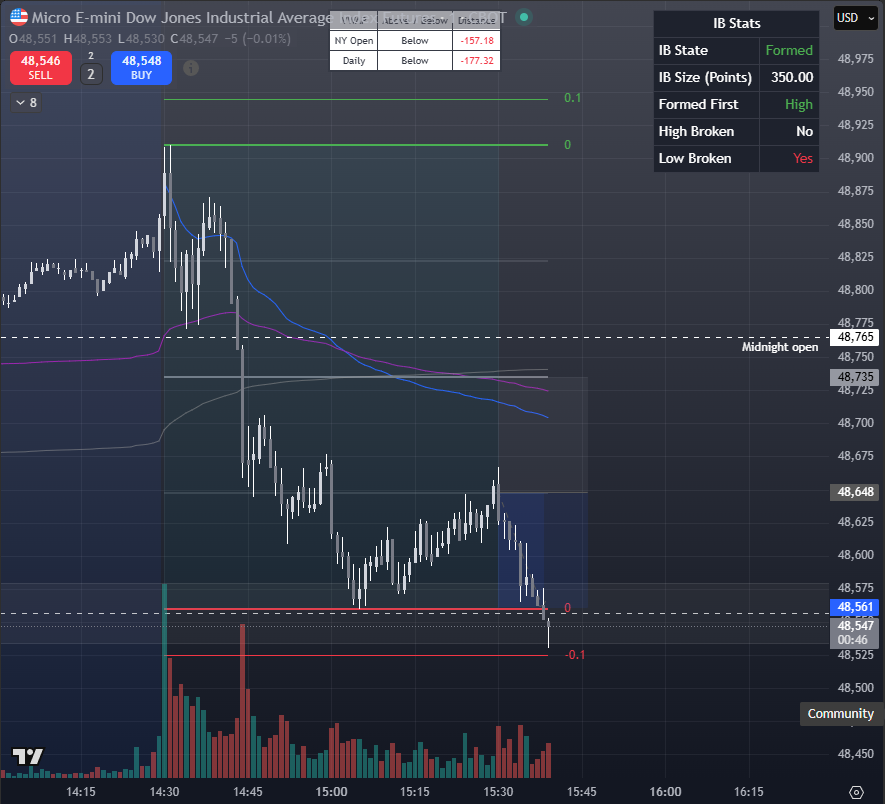
Task: Open chart settings hexagon icon bottom right
Action: (x=856, y=793)
